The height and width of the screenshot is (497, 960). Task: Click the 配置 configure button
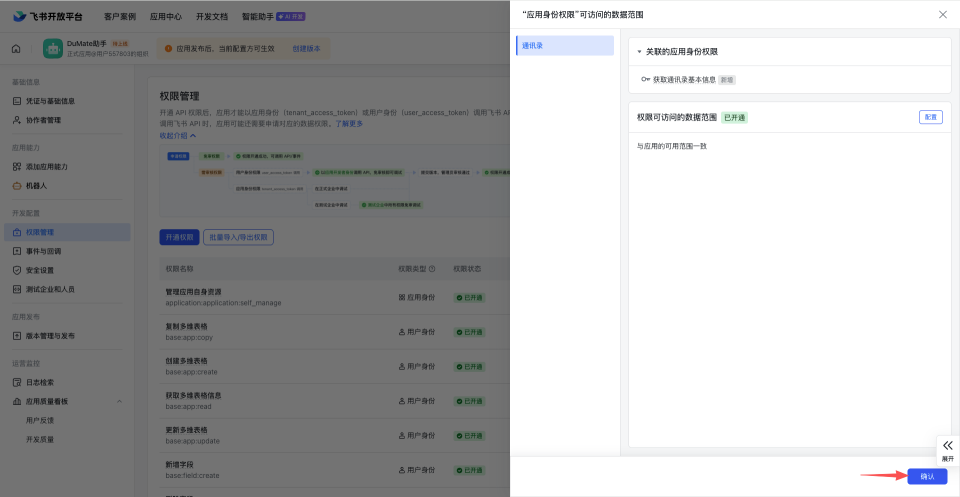coord(930,117)
